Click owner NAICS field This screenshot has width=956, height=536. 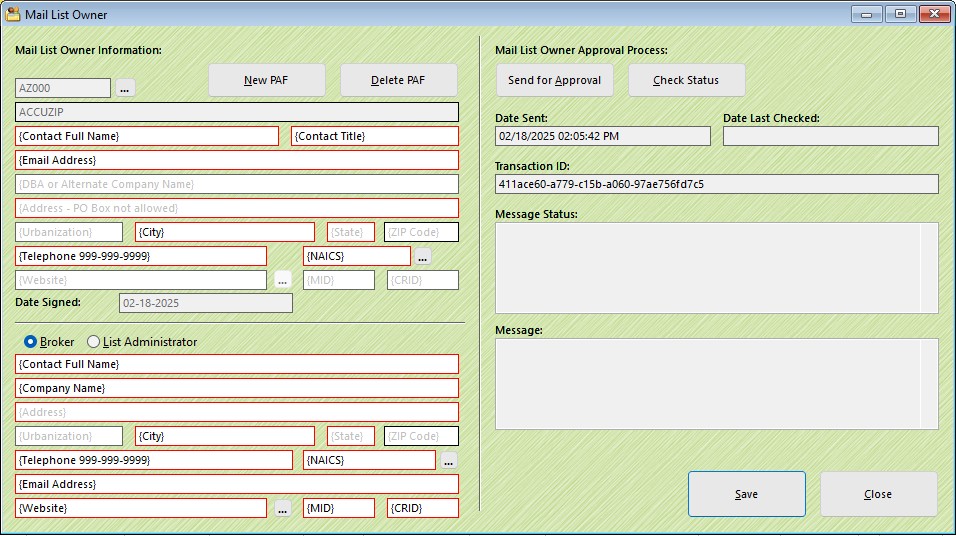(357, 256)
